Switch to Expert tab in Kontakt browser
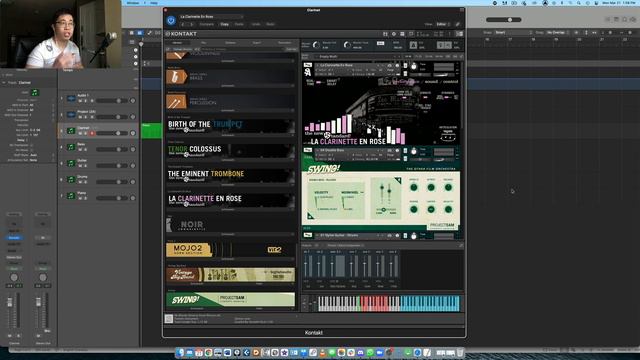640x360 pixels. coord(257,42)
